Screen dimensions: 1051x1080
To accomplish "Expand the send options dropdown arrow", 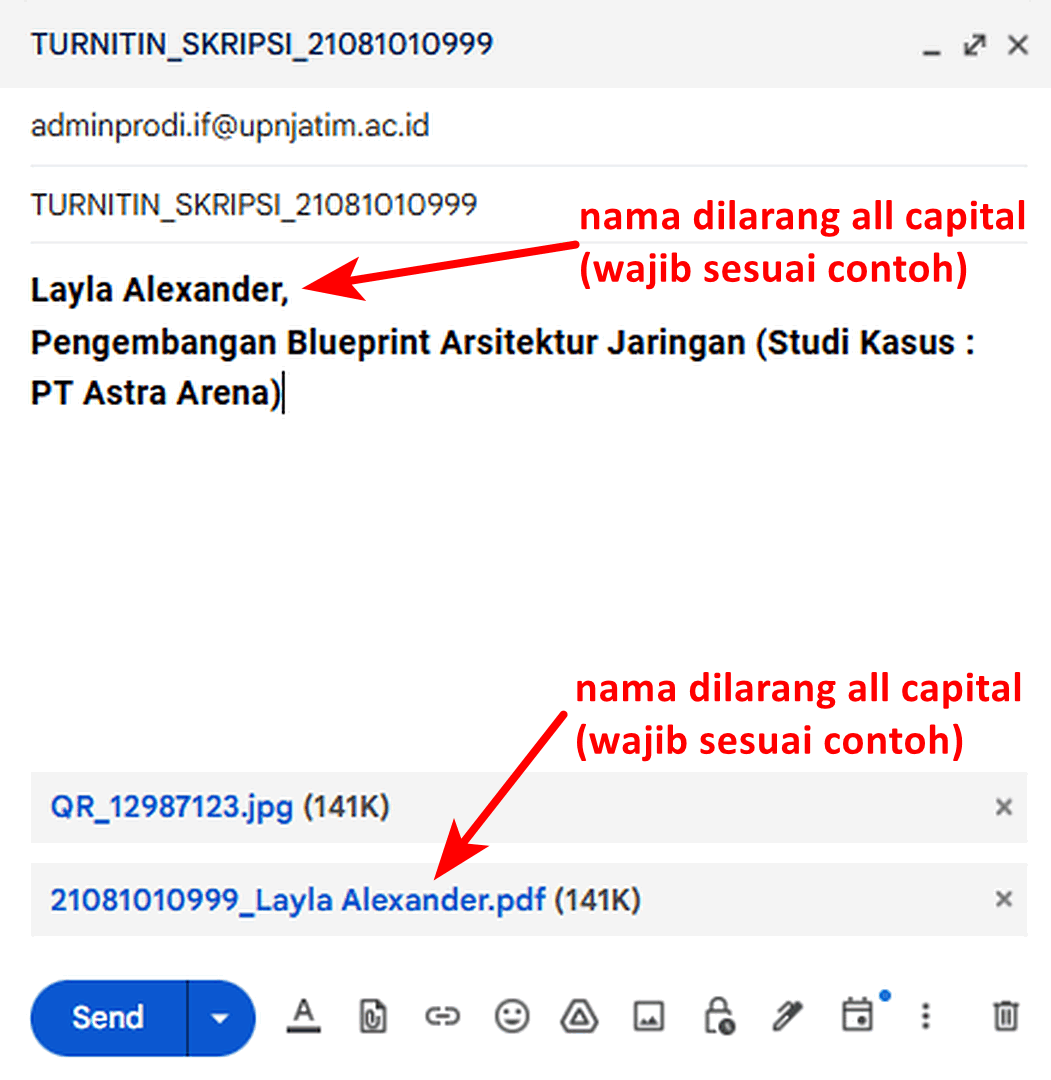I will tap(220, 1018).
